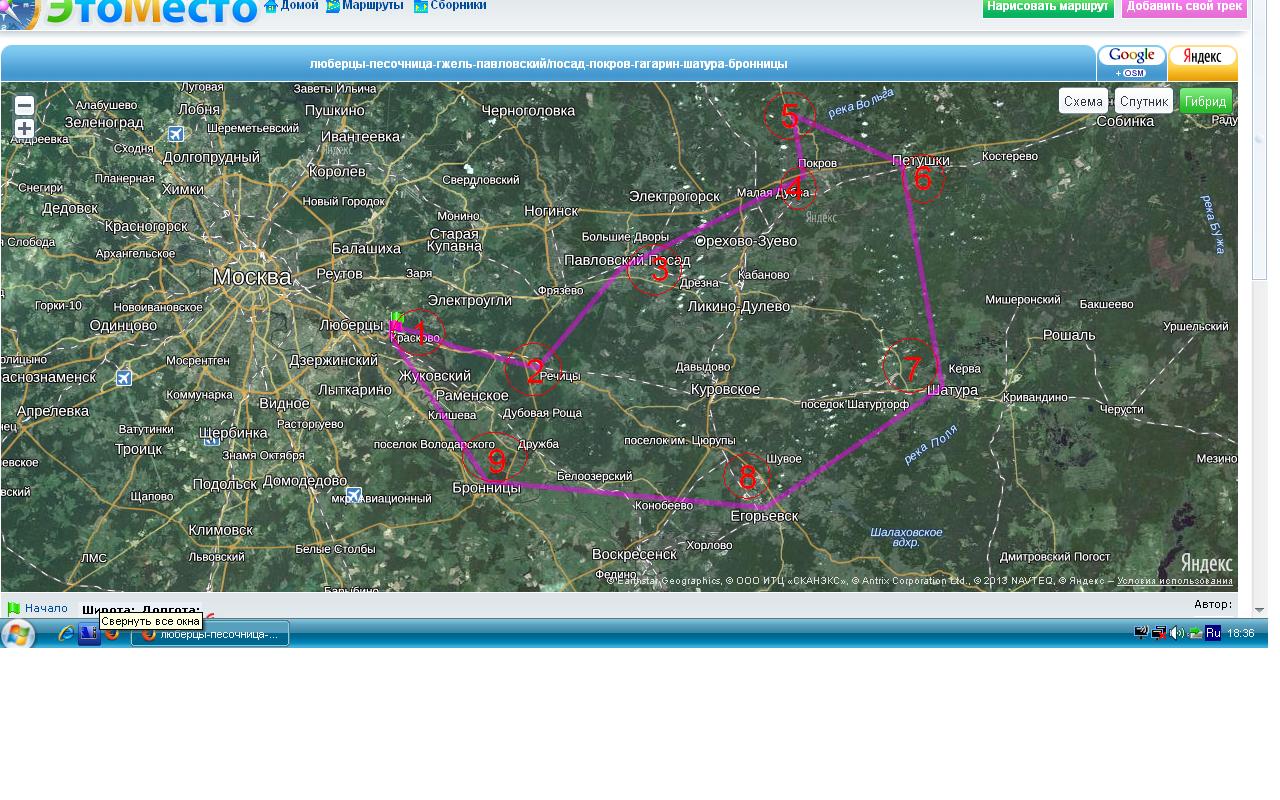Zoom in the map with plus button
The width and height of the screenshot is (1280, 800).
pos(25,129)
